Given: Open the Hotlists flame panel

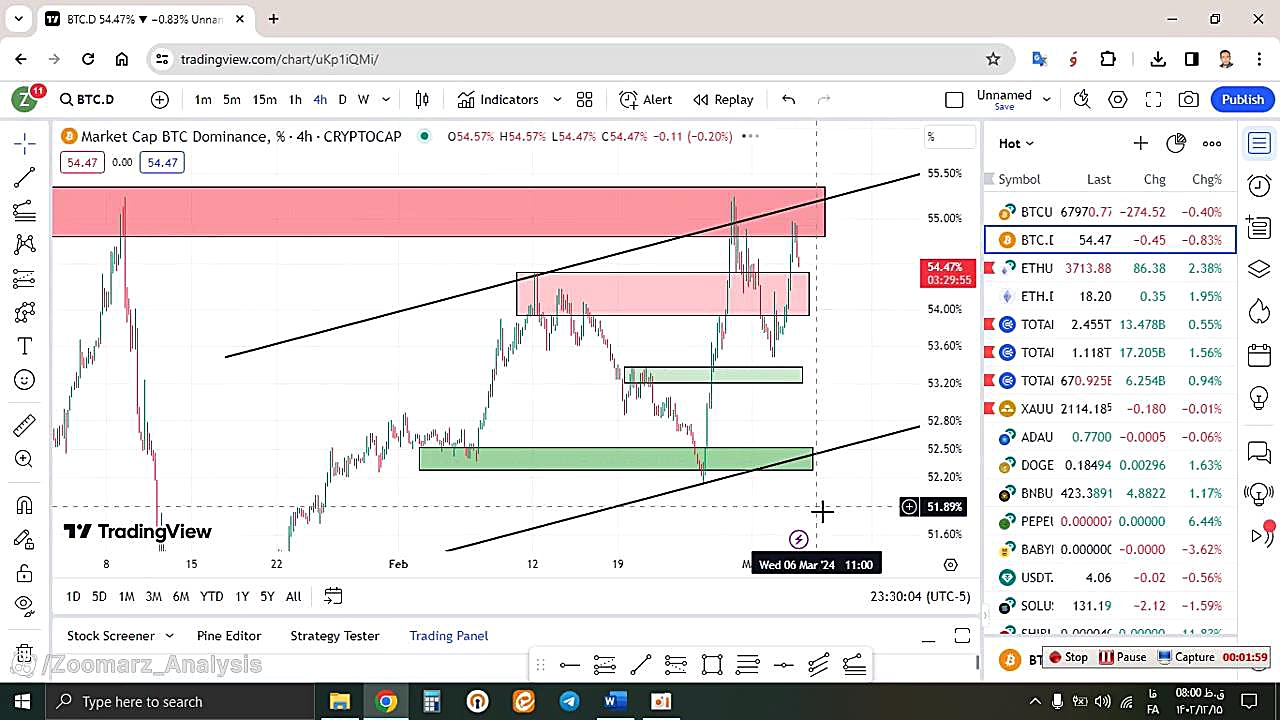Looking at the screenshot, I should click(x=1259, y=312).
